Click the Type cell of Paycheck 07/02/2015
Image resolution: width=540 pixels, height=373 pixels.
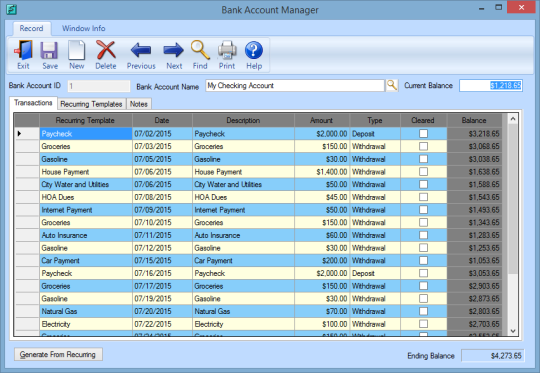point(375,134)
